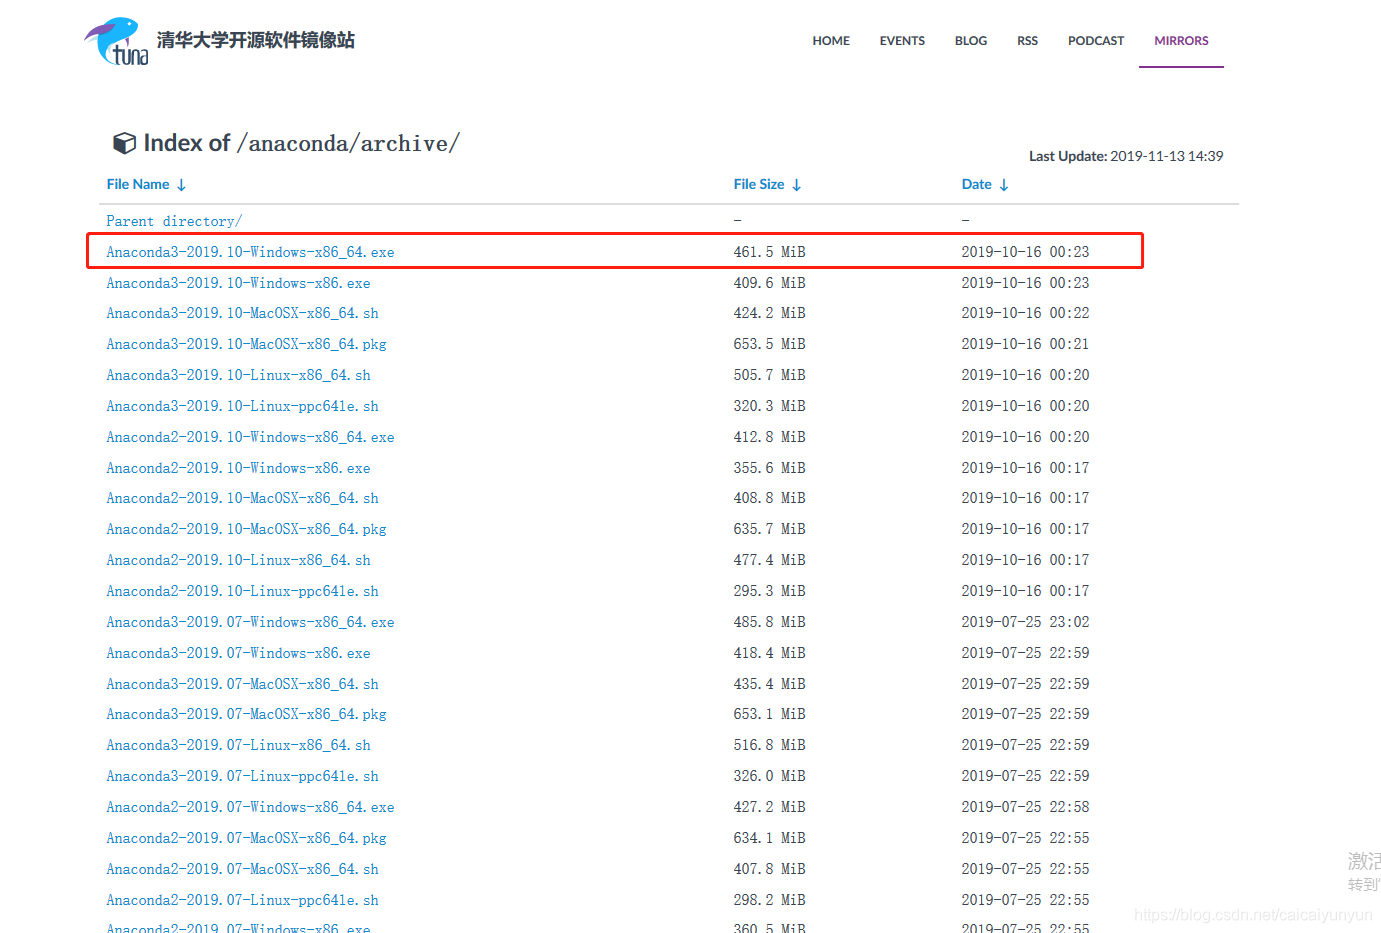The width and height of the screenshot is (1381, 933).
Task: Open the RSS feed link
Action: (x=1027, y=41)
